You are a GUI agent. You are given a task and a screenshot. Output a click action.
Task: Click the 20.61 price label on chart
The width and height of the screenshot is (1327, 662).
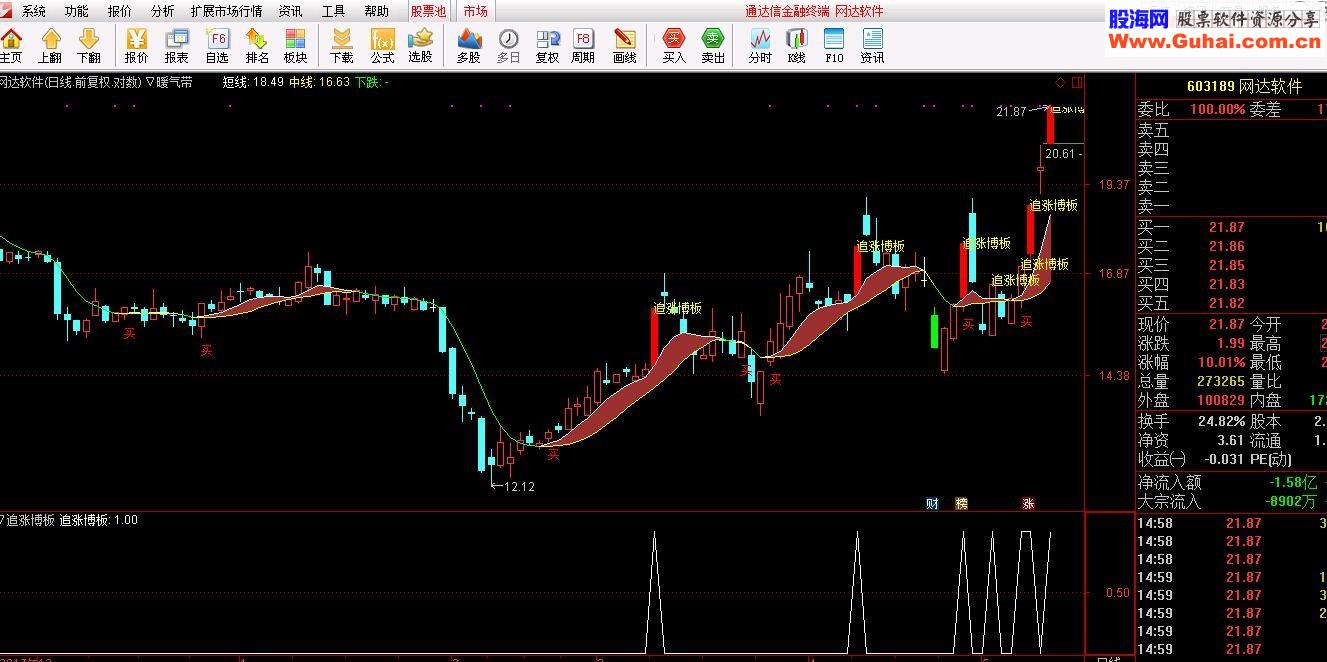(1060, 154)
